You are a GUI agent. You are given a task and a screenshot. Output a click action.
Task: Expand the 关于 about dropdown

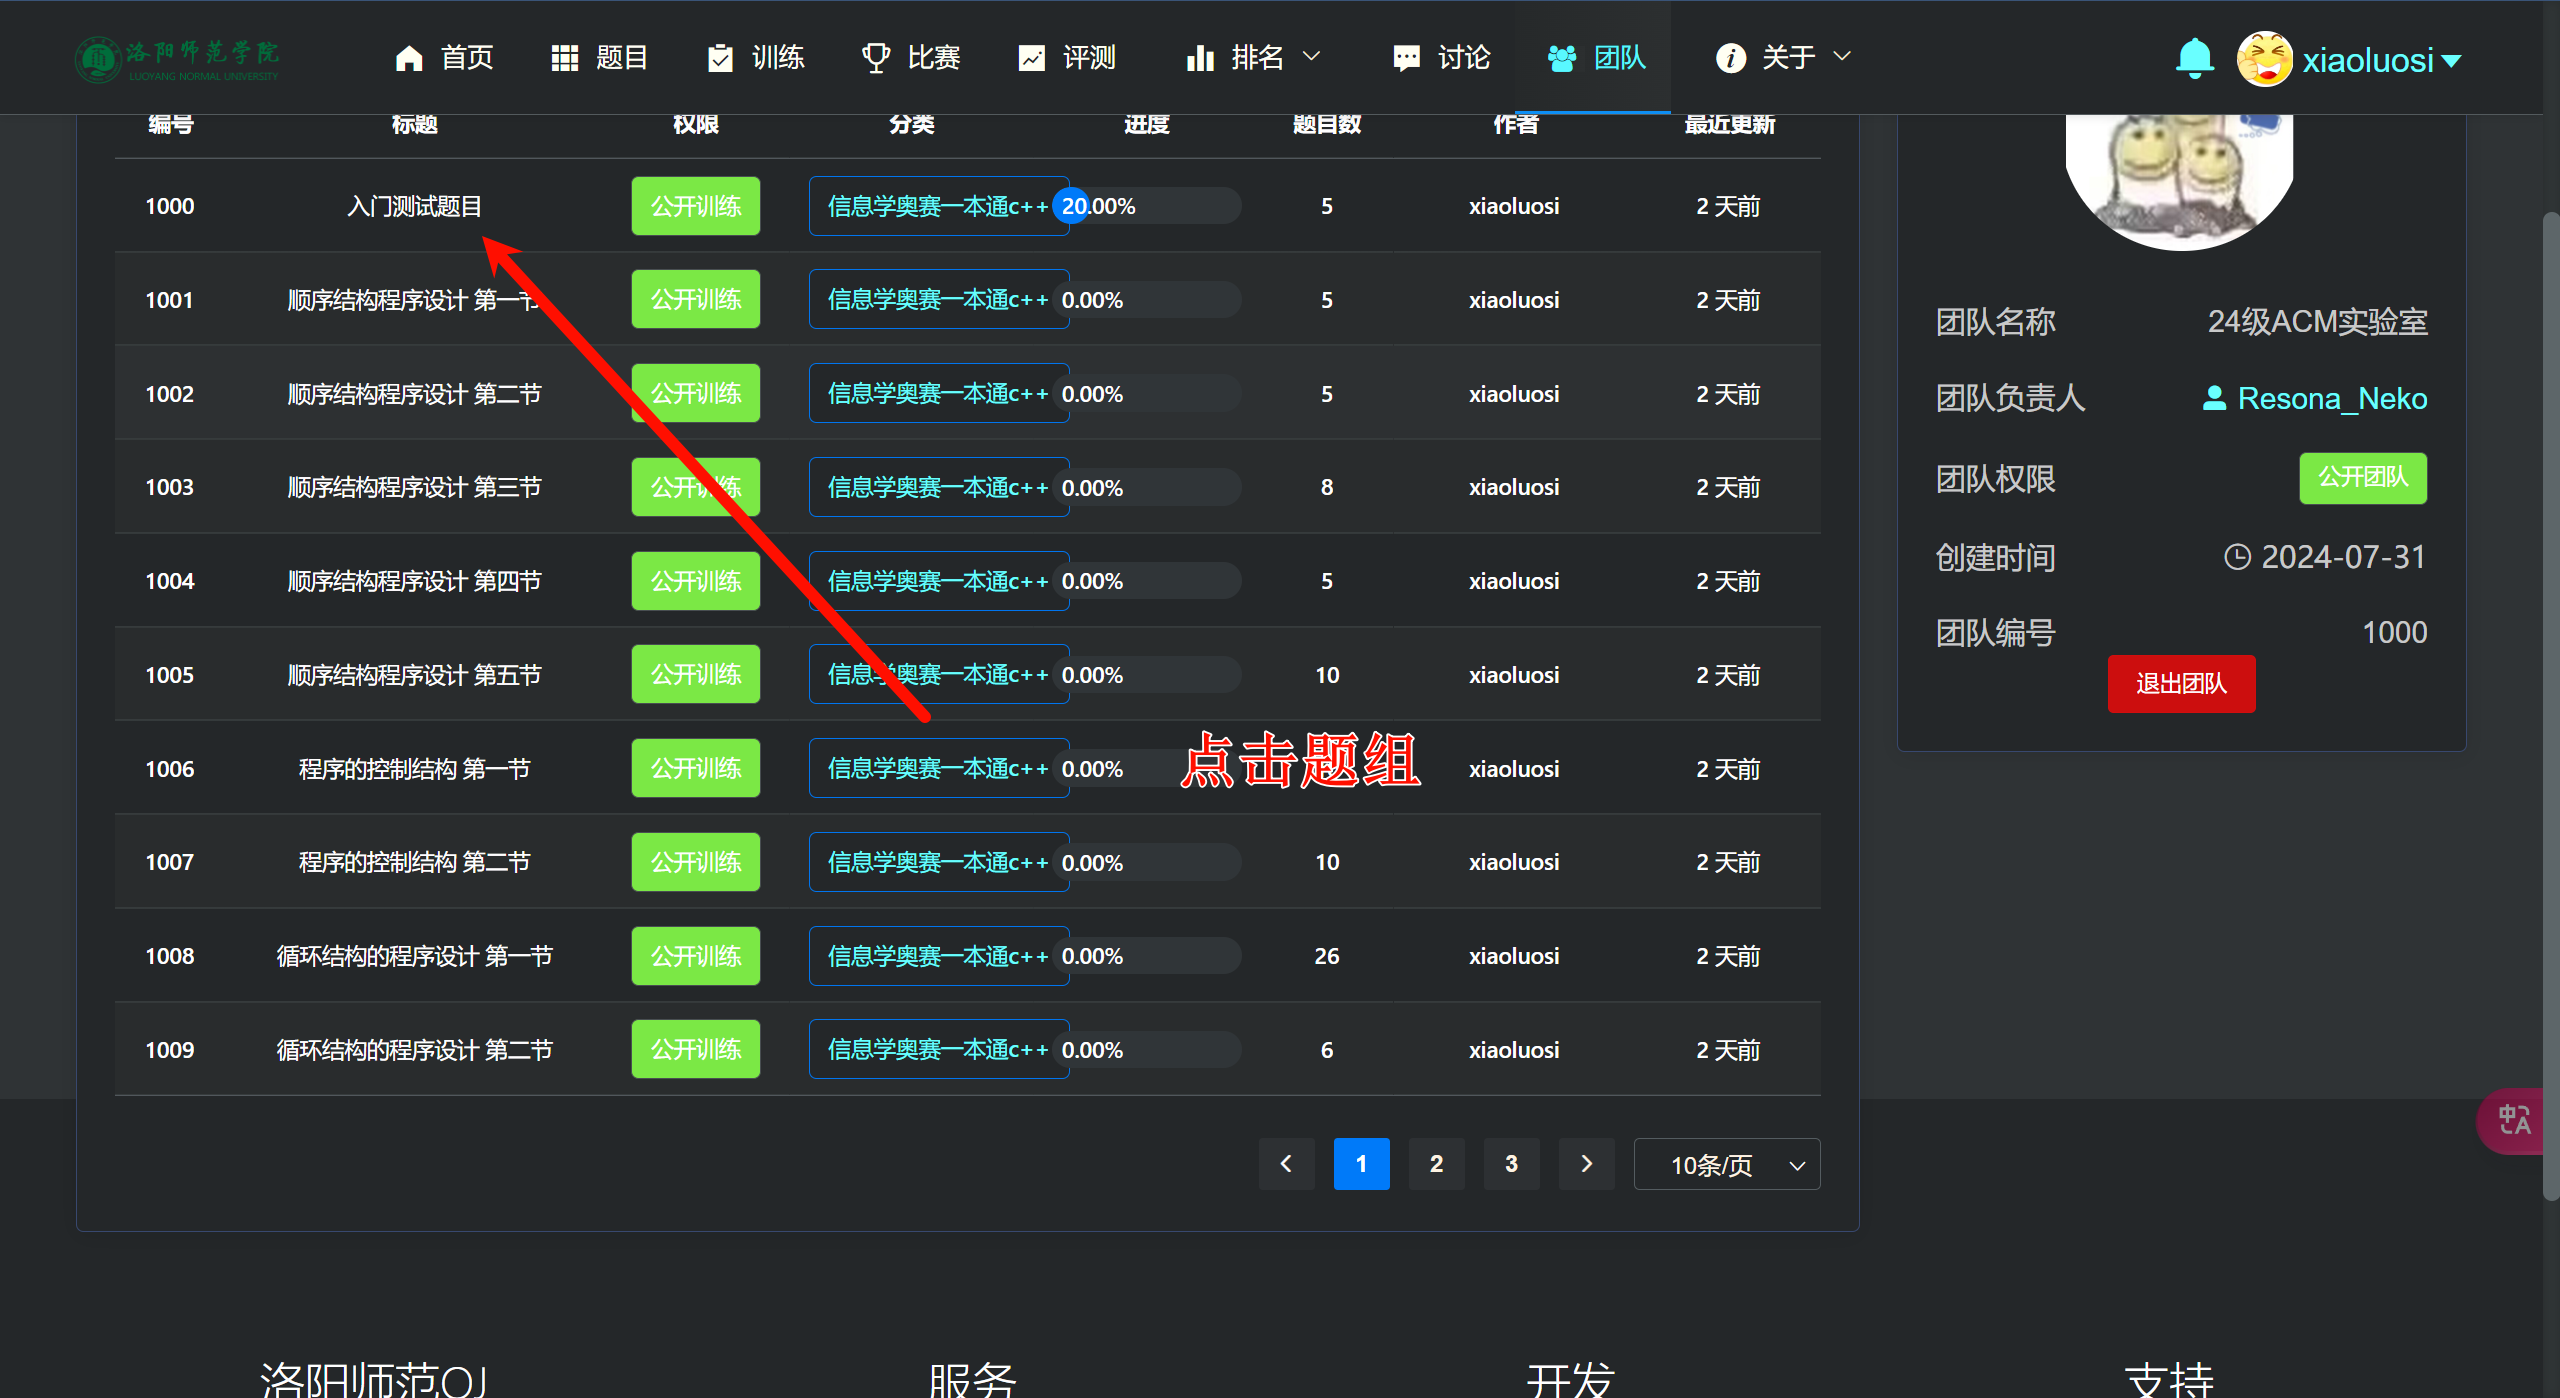click(1784, 58)
